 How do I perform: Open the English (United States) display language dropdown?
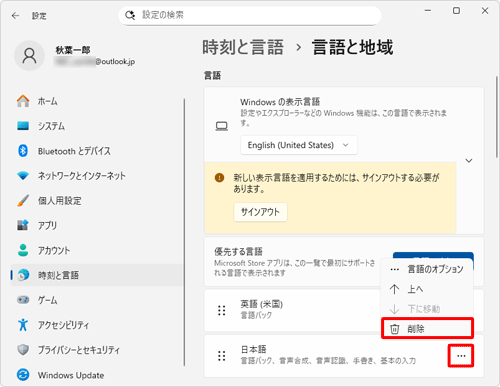(299, 145)
